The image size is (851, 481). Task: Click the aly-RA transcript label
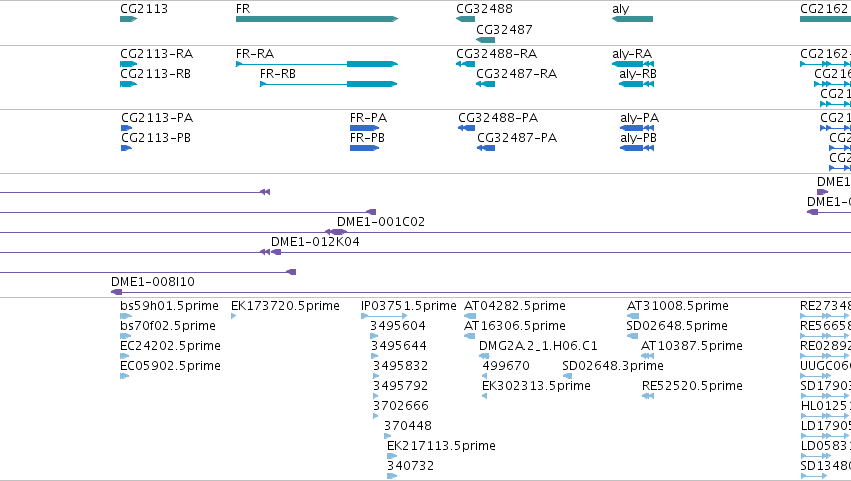[632, 54]
